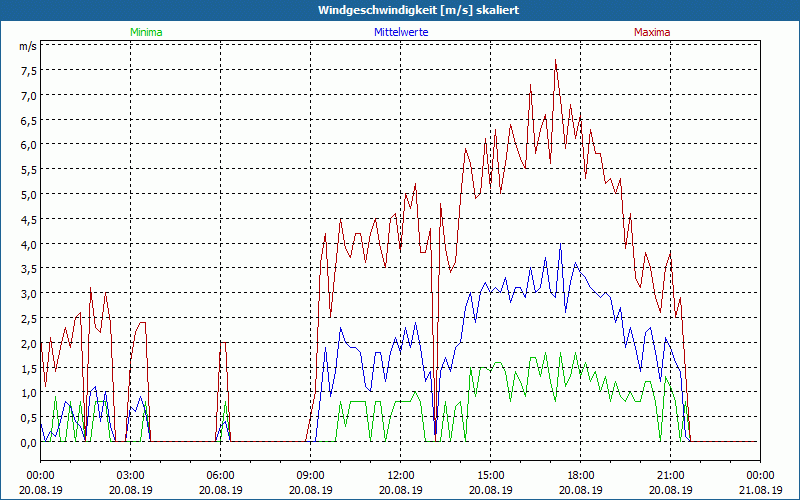The width and height of the screenshot is (800, 500).
Task: Click the "3,0" y-axis value
Action: (29, 294)
